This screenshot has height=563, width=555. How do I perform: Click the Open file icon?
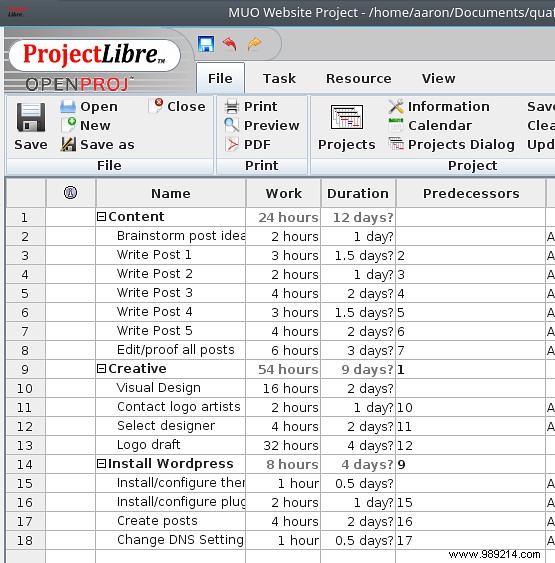(x=68, y=107)
